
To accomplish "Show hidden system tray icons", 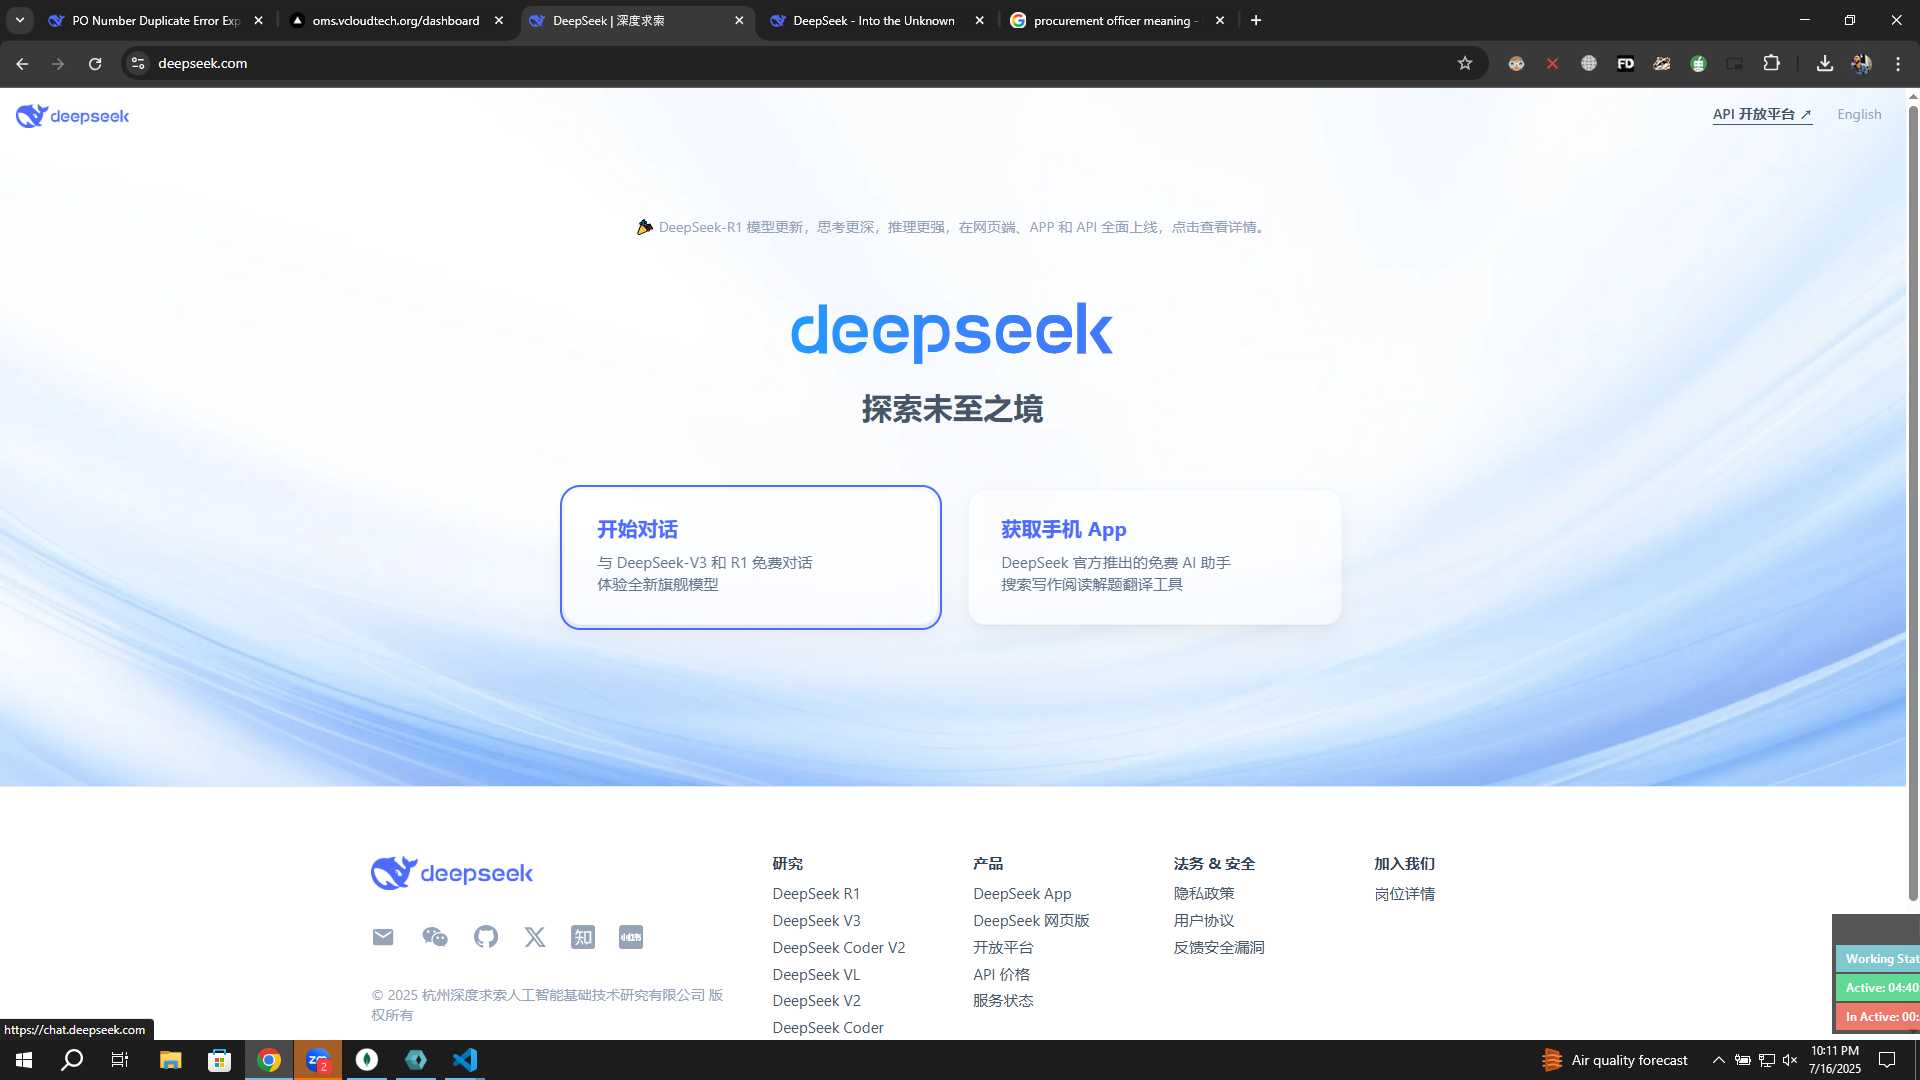I will pyautogui.click(x=1718, y=1060).
